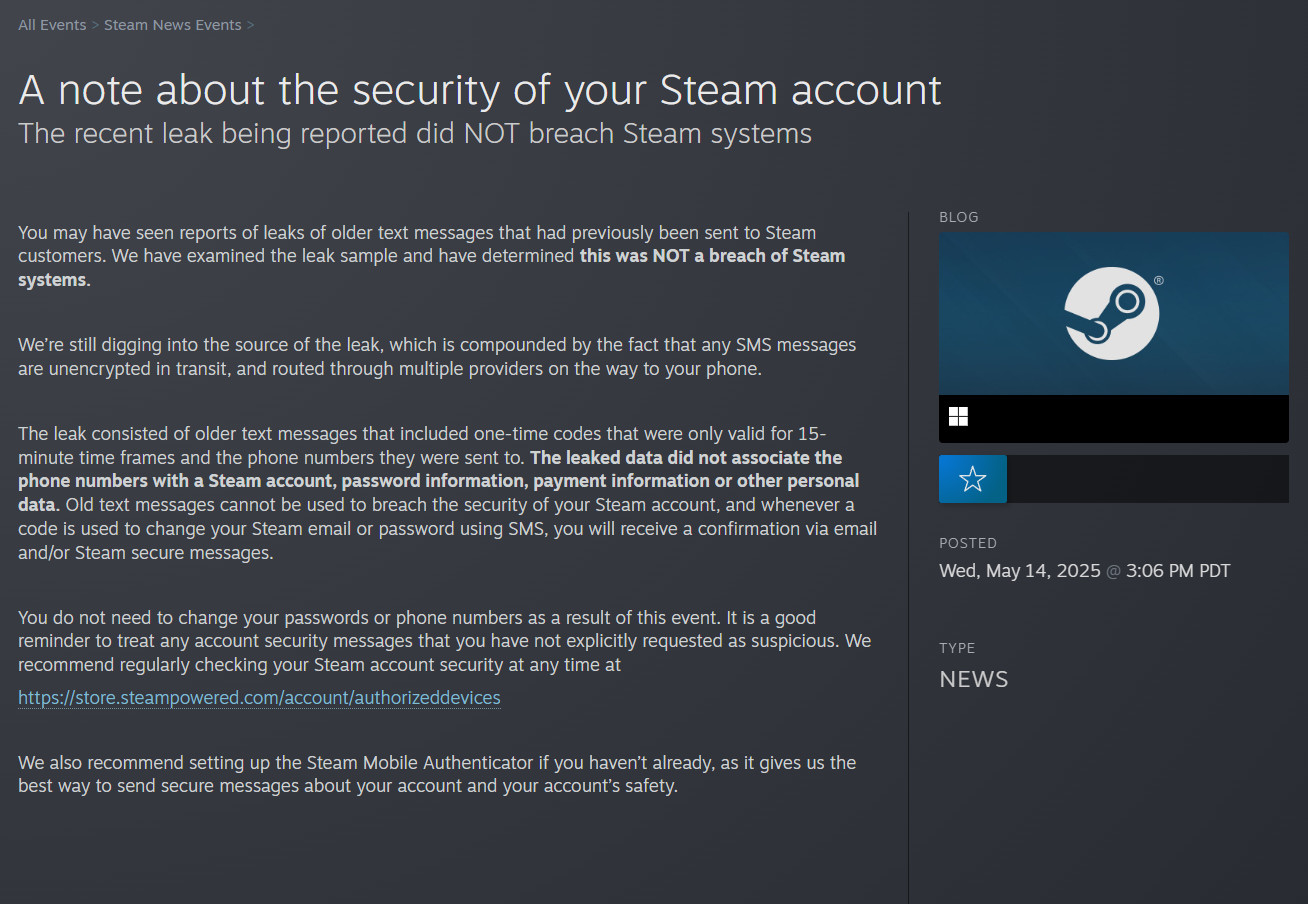
Task: Open the All Events breadcrumb
Action: [x=52, y=25]
